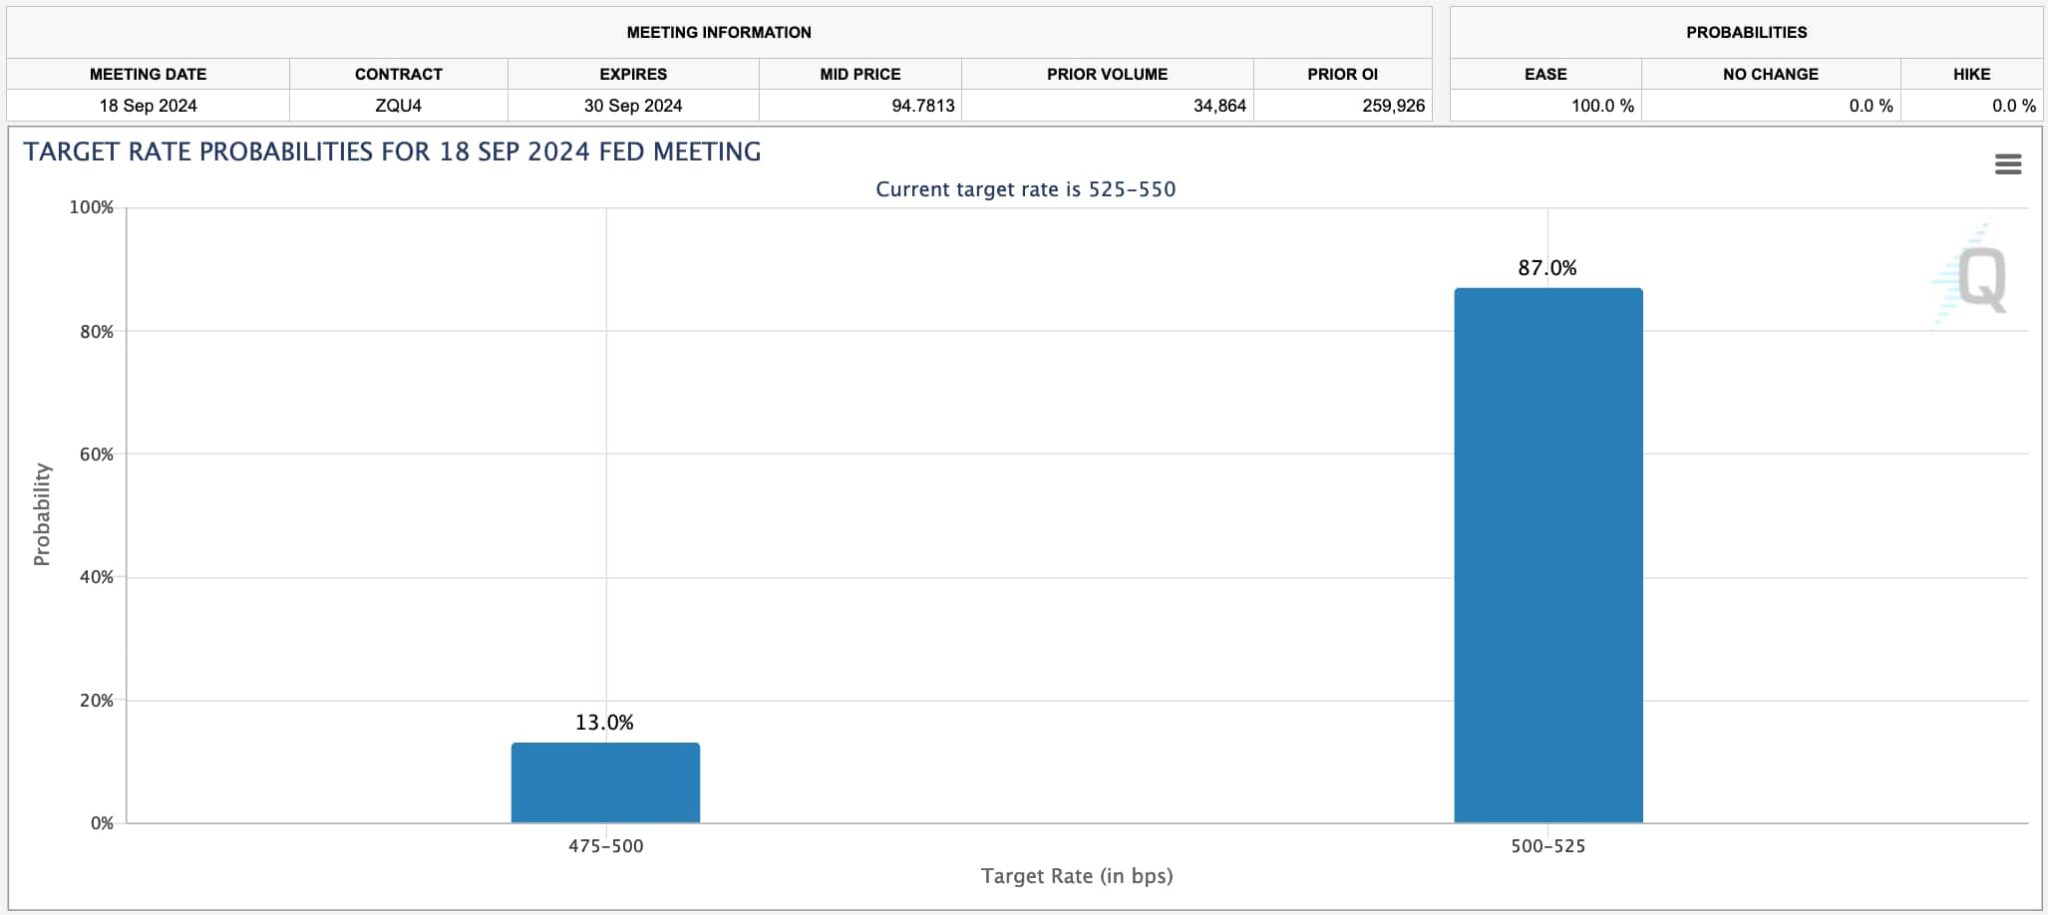Viewport: 2048px width, 915px height.
Task: Select the ZQU4 contract entry
Action: 398,105
